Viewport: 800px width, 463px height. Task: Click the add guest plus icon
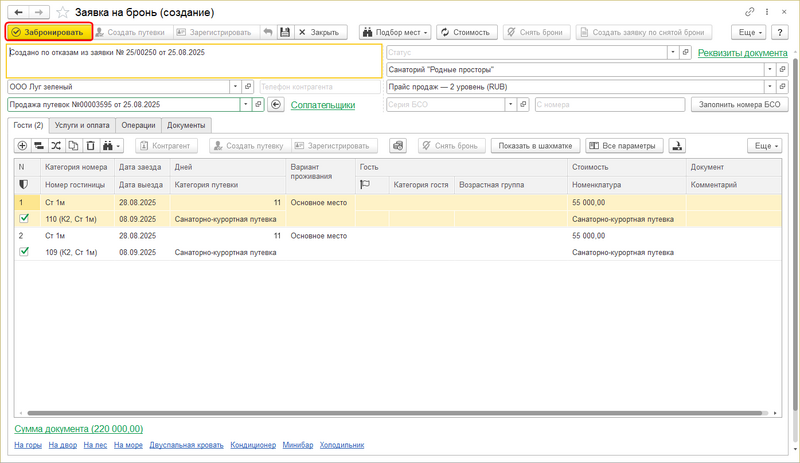[x=24, y=146]
